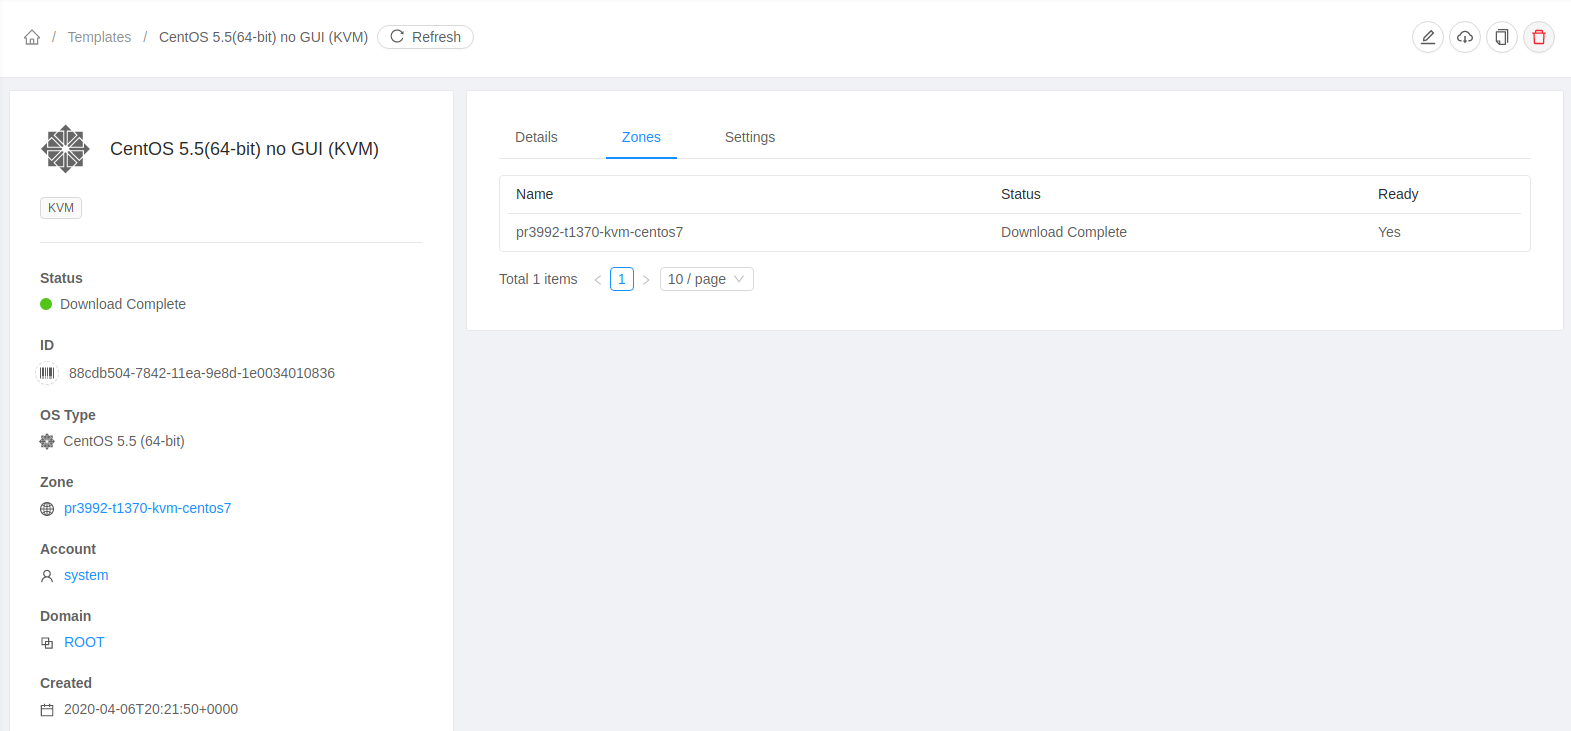Open the system account link
This screenshot has height=731, width=1571.
(86, 575)
